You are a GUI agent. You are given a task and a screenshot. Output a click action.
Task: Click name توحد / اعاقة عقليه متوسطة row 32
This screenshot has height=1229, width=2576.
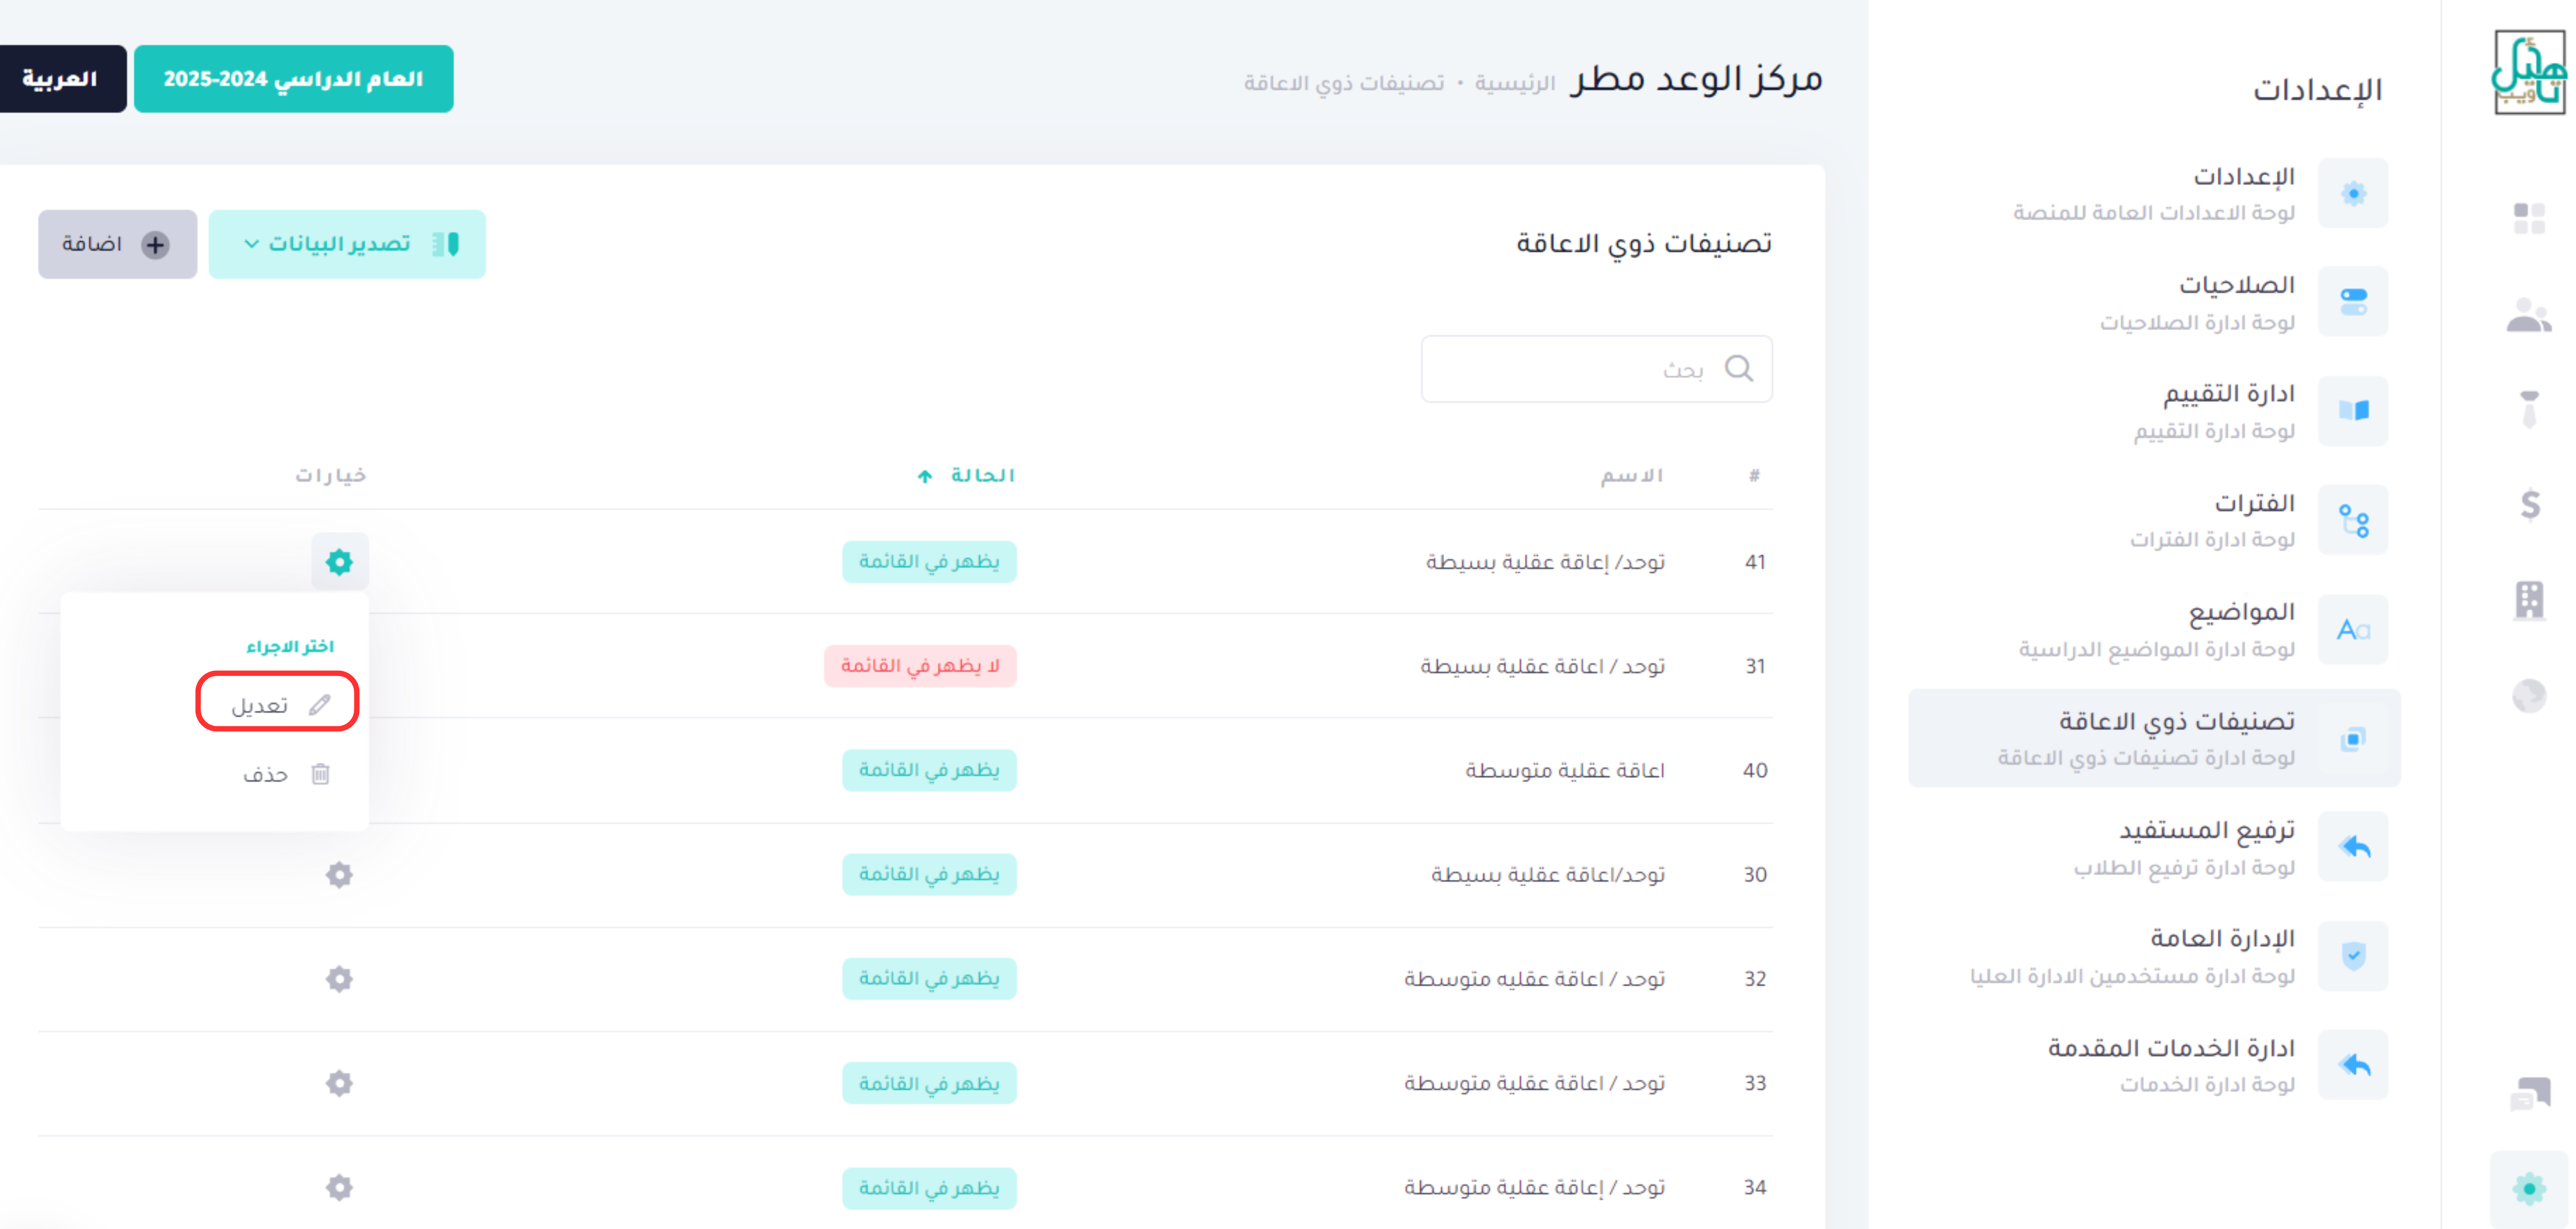click(x=1535, y=978)
